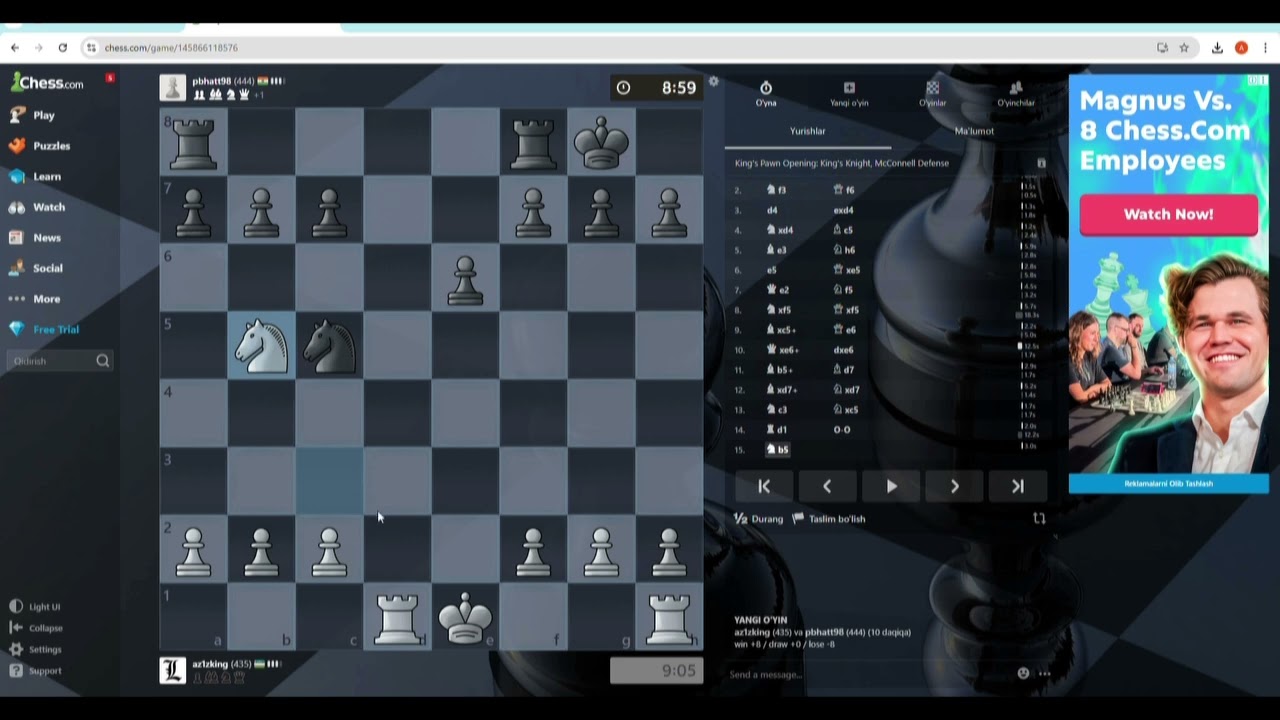Open the Puzzles section in the sidebar
Screen dimensions: 1280x720
(x=40, y=146)
